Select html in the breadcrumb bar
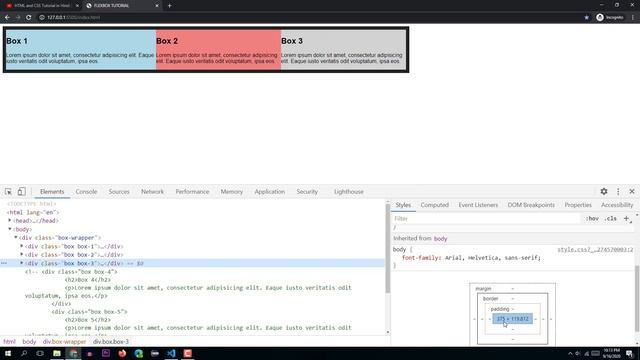 9,342
